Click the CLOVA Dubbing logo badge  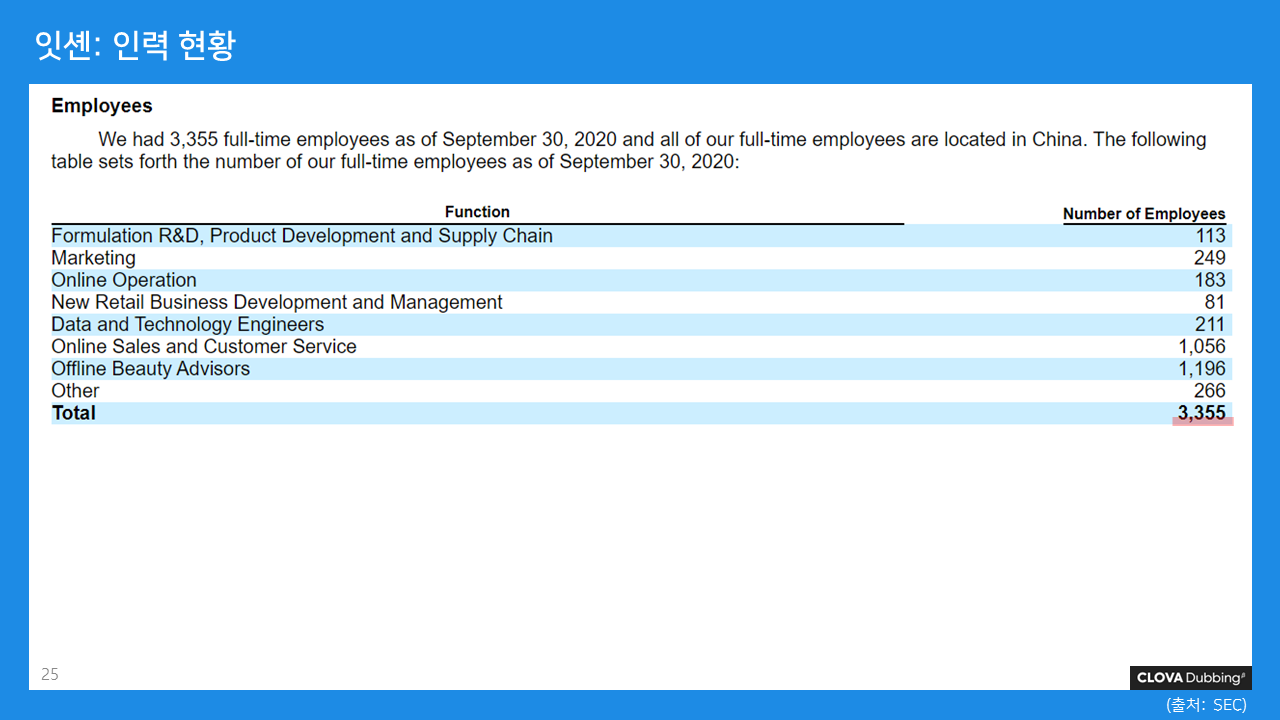point(1191,678)
